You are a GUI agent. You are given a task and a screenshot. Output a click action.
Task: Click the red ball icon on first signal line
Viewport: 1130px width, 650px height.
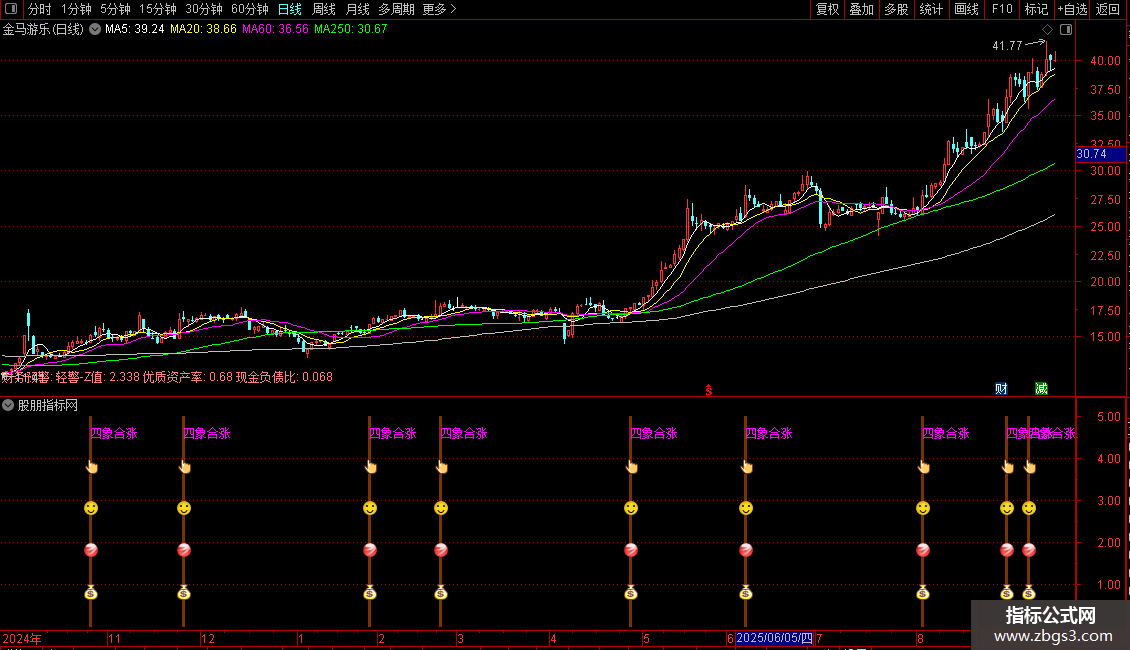[x=91, y=550]
